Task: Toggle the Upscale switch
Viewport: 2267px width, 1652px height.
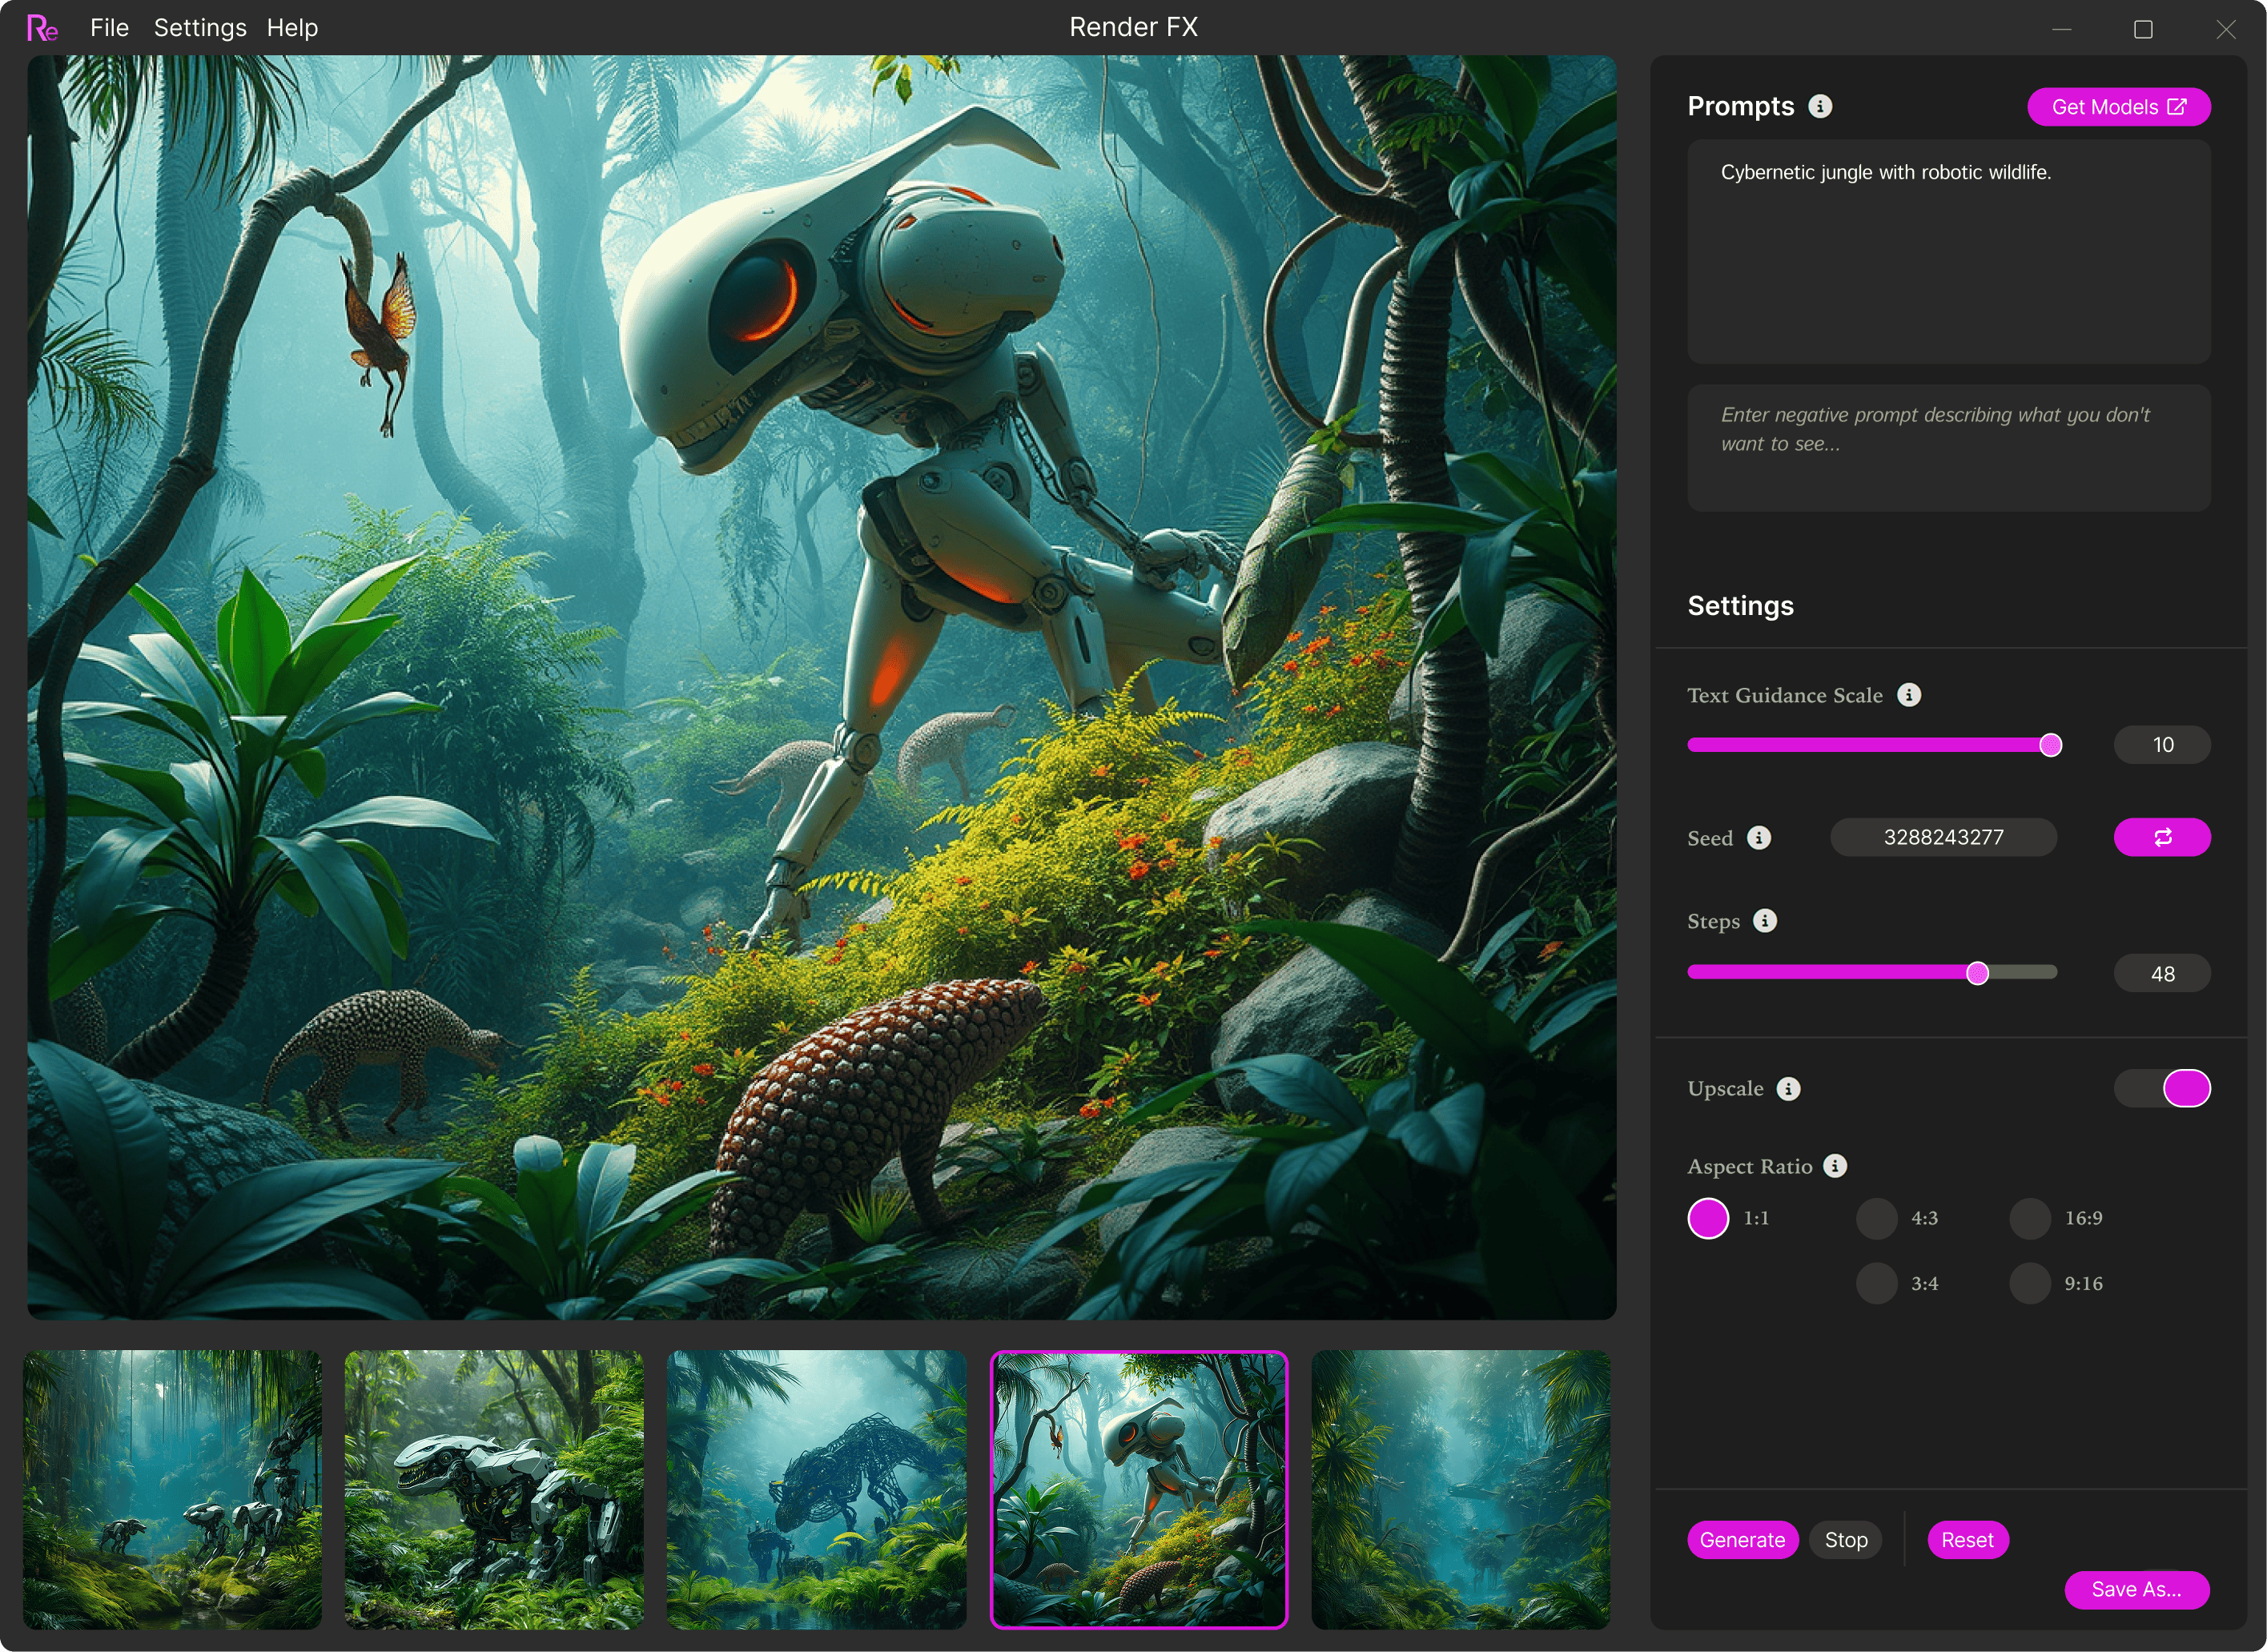Action: pyautogui.click(x=2161, y=1089)
